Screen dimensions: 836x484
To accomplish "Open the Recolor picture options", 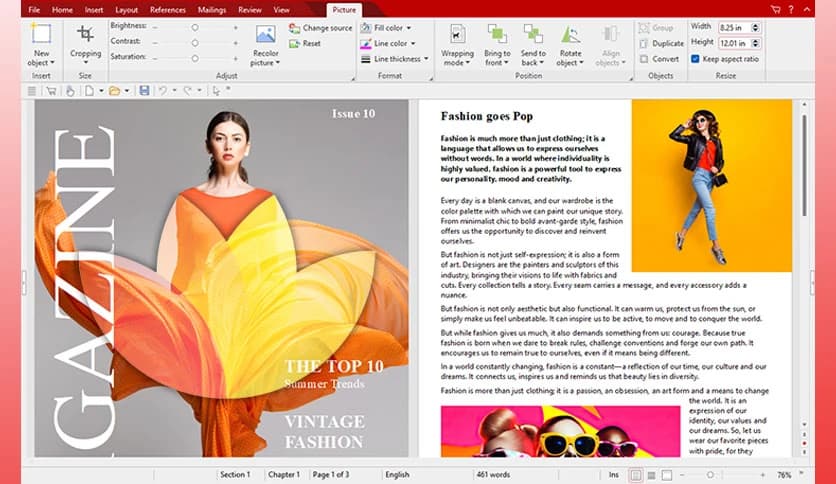I will [265, 36].
